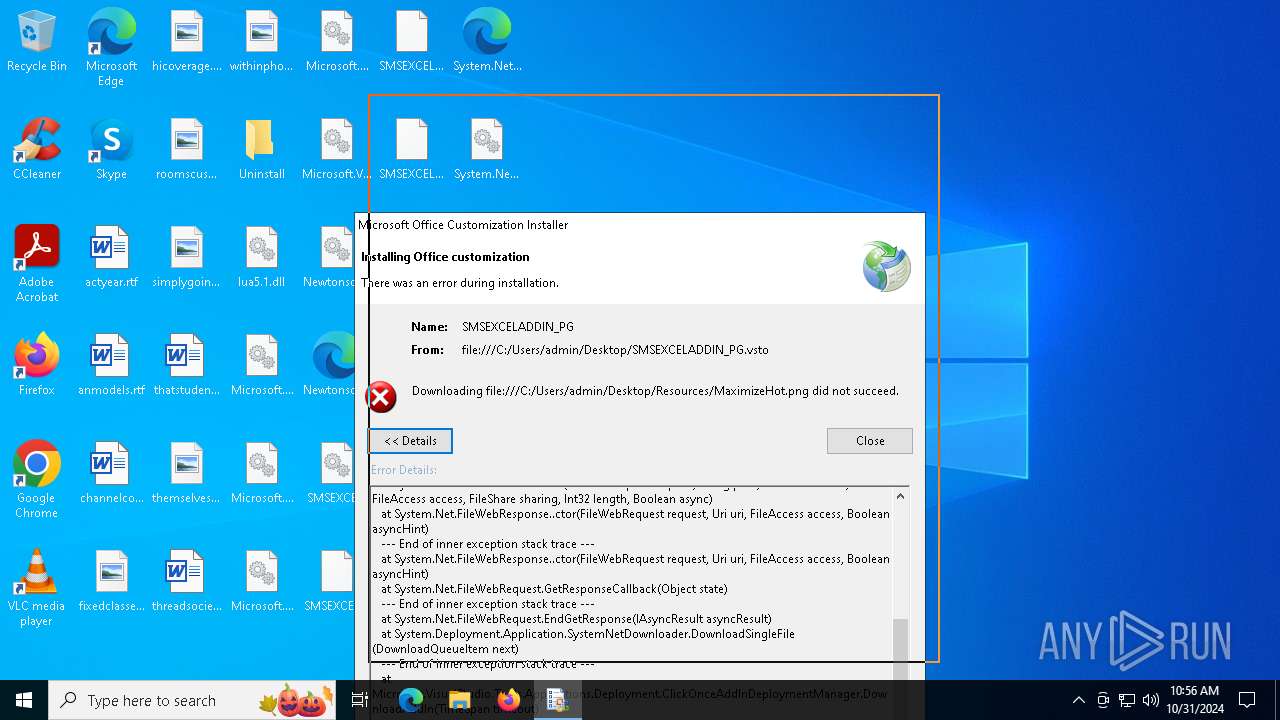
Task: Click scroll-up arrow in Error Details
Action: pos(900,496)
